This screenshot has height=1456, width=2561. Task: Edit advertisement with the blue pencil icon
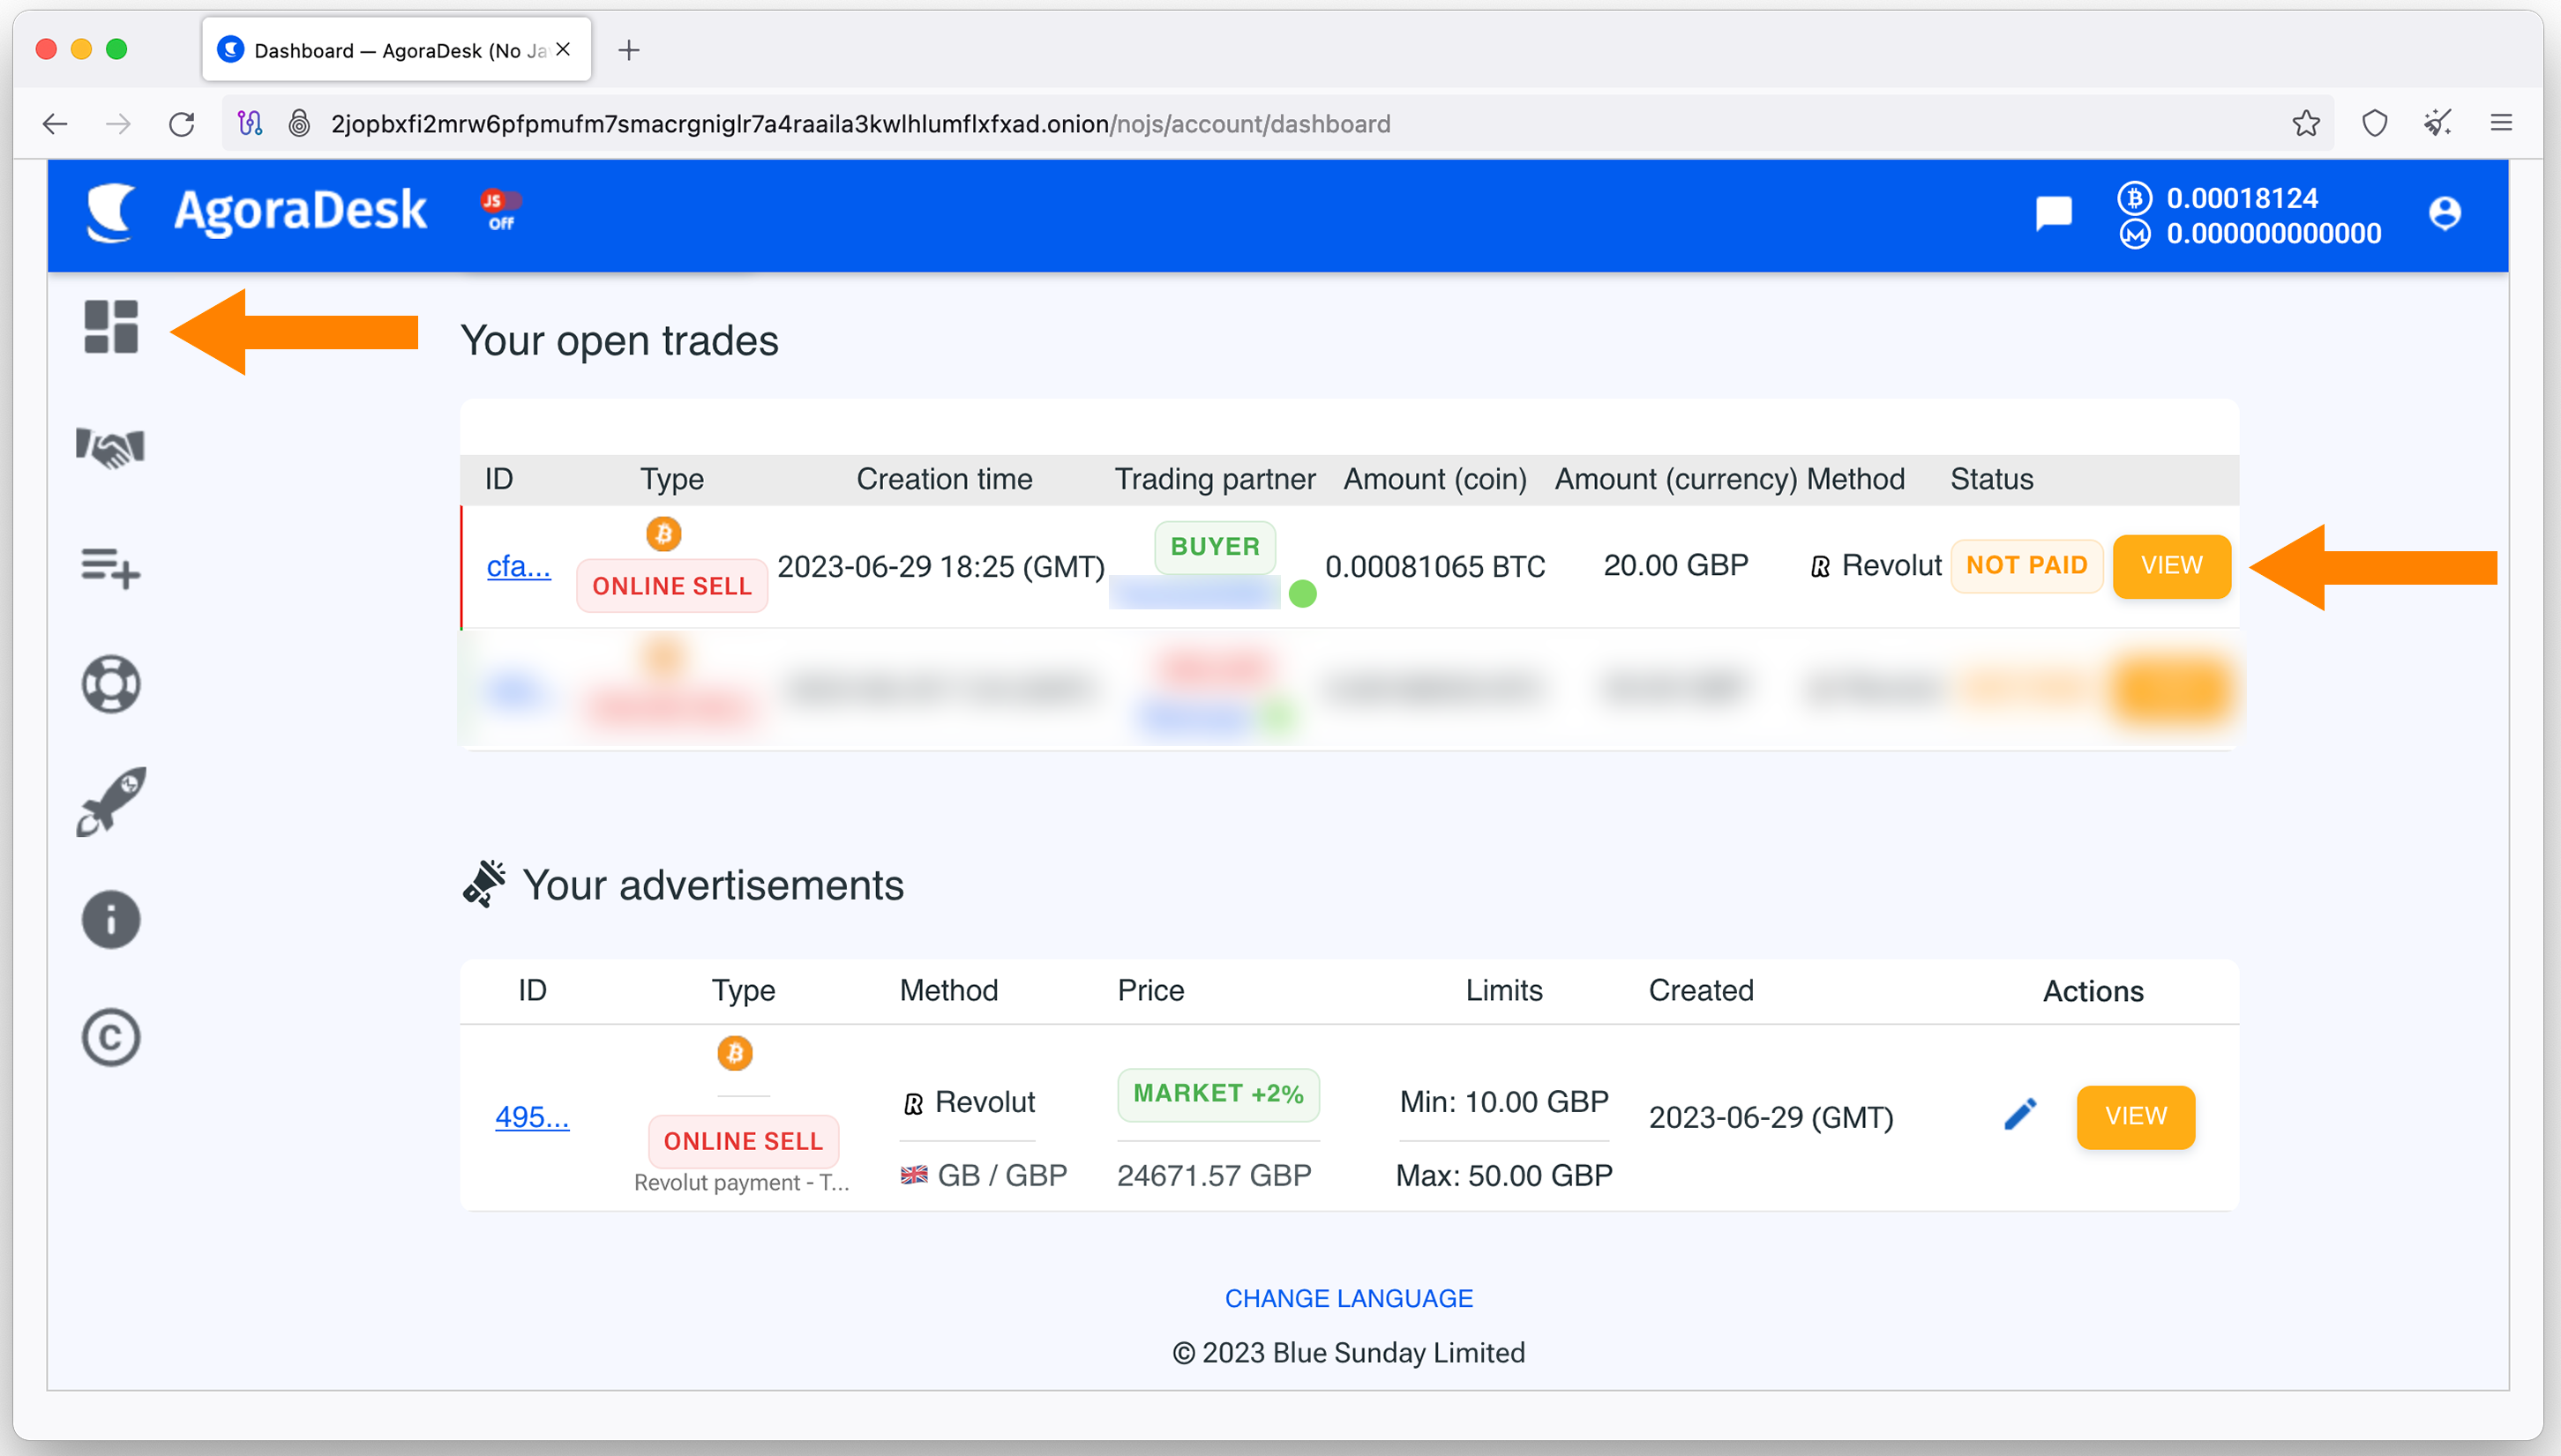(x=2020, y=1114)
